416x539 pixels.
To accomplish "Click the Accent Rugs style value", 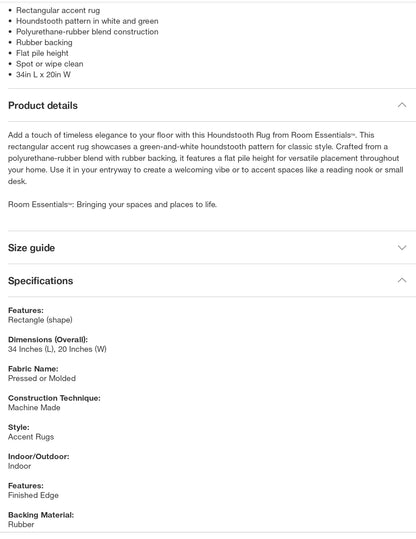I will coord(31,437).
